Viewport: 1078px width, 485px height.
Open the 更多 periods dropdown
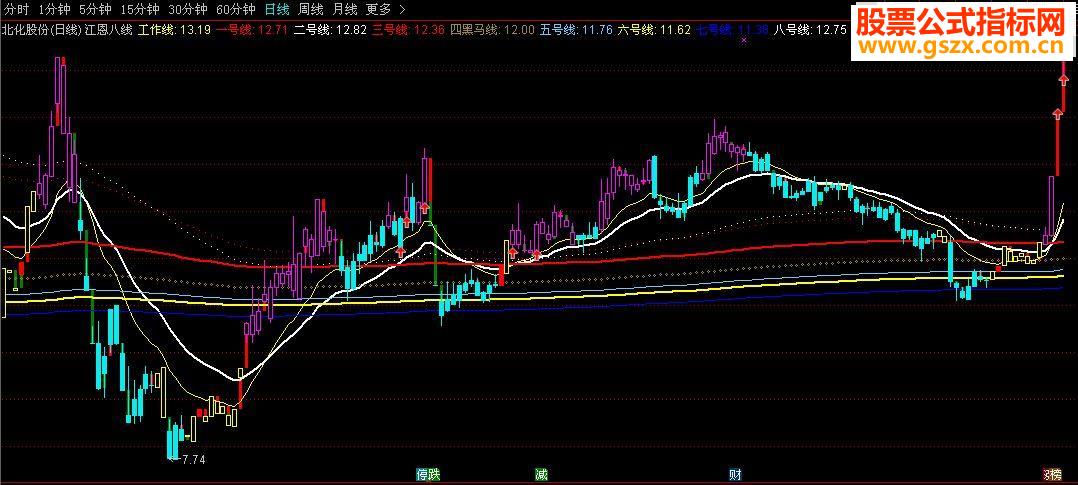click(x=379, y=10)
